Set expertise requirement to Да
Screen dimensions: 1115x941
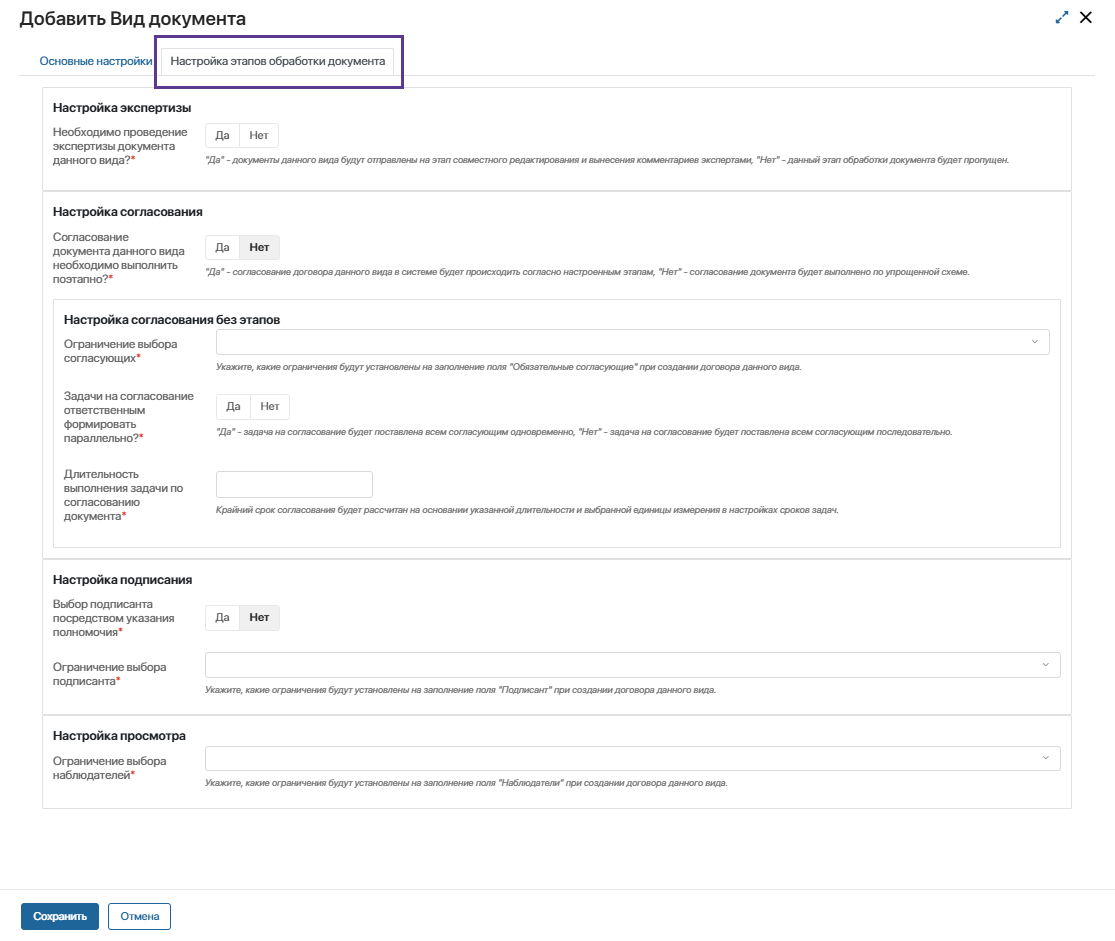pos(222,136)
